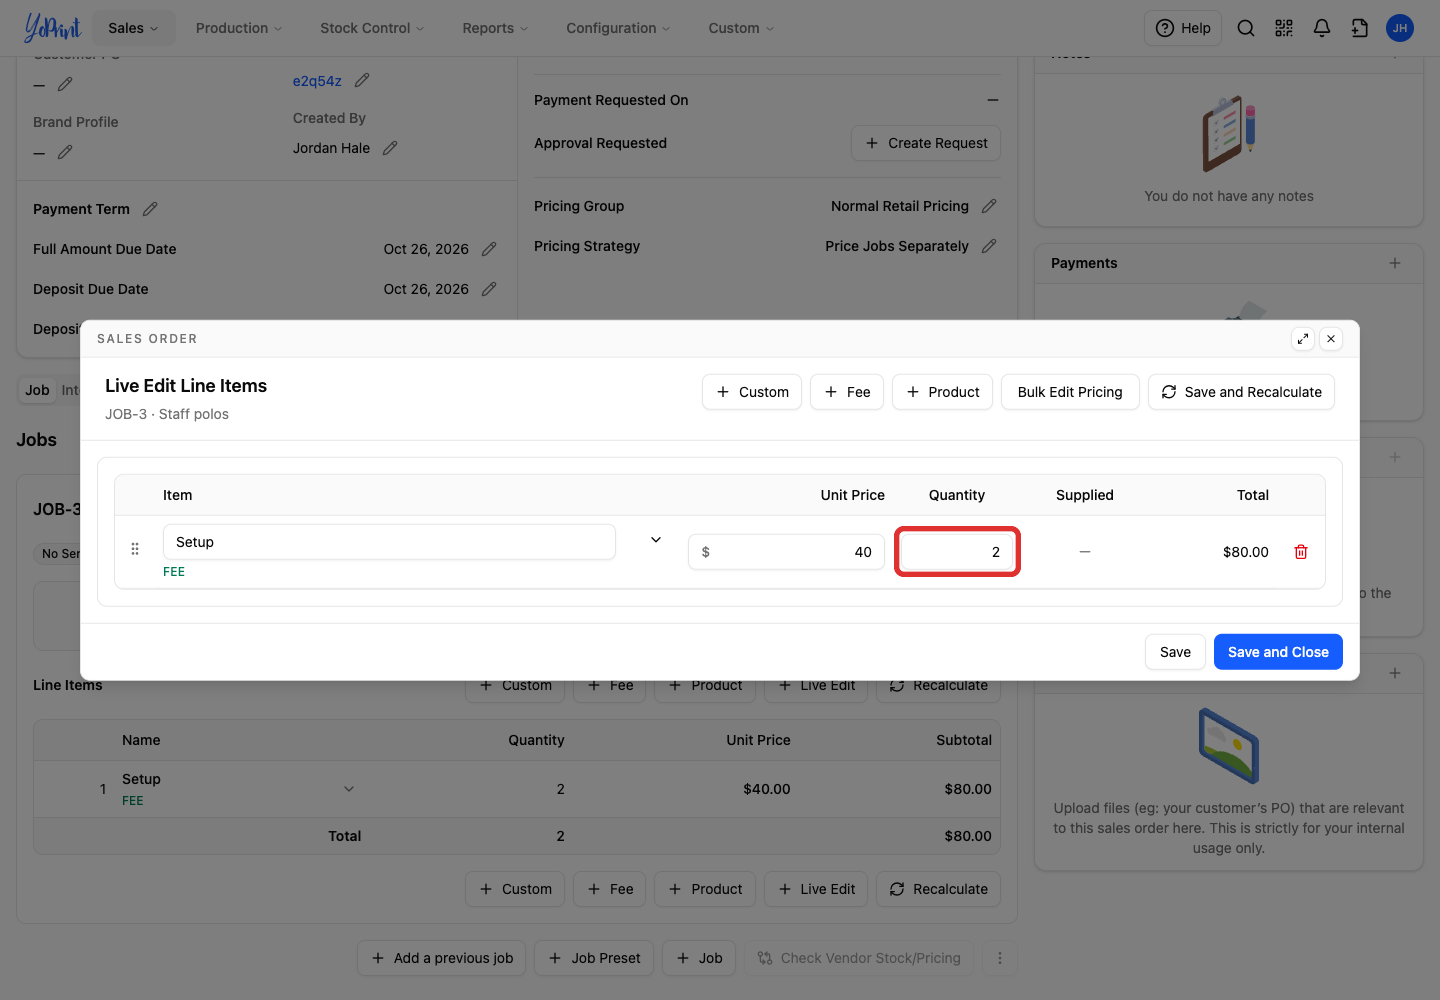Edit the Full Amount Due Date pencil
The height and width of the screenshot is (1000, 1440).
(x=489, y=249)
